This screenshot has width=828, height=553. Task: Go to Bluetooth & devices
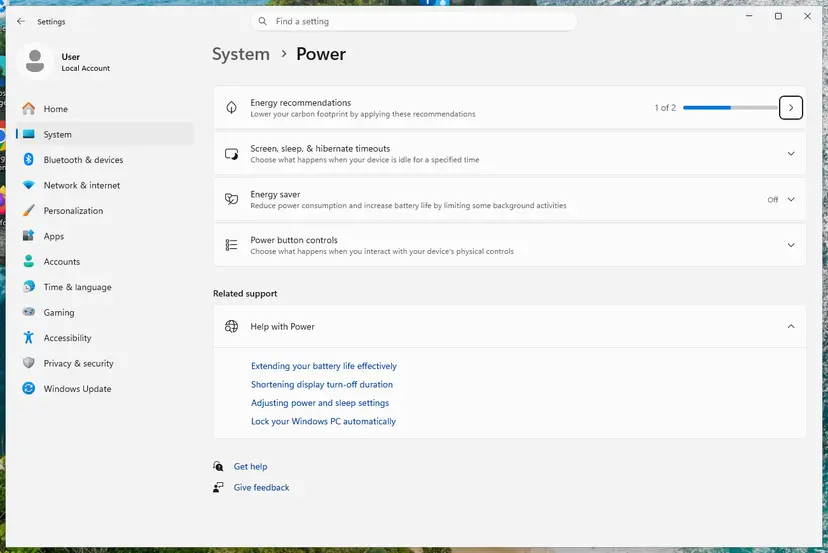[x=105, y=160]
